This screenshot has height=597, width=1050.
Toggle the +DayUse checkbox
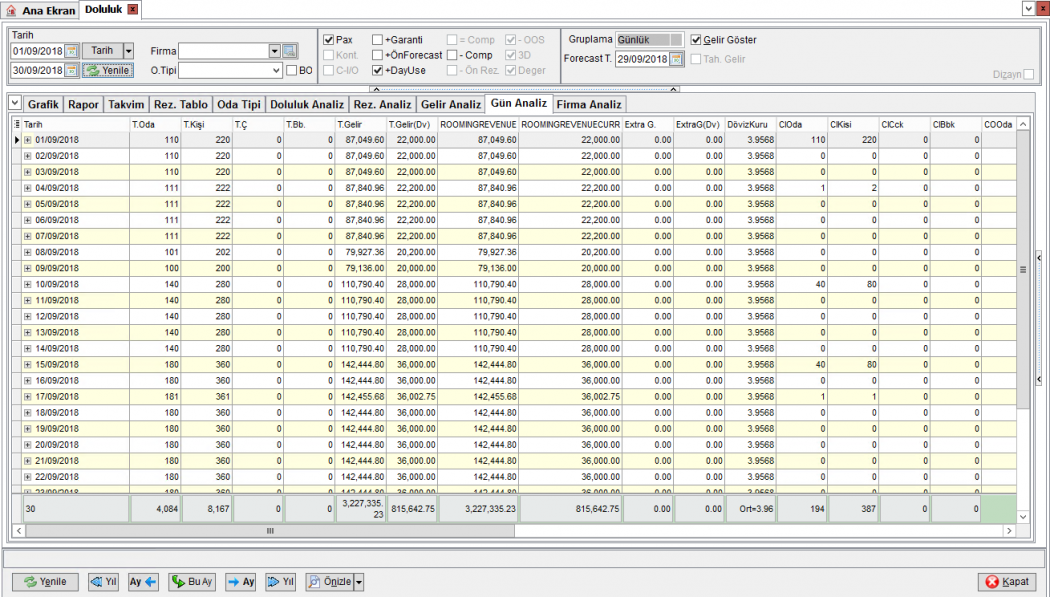378,70
